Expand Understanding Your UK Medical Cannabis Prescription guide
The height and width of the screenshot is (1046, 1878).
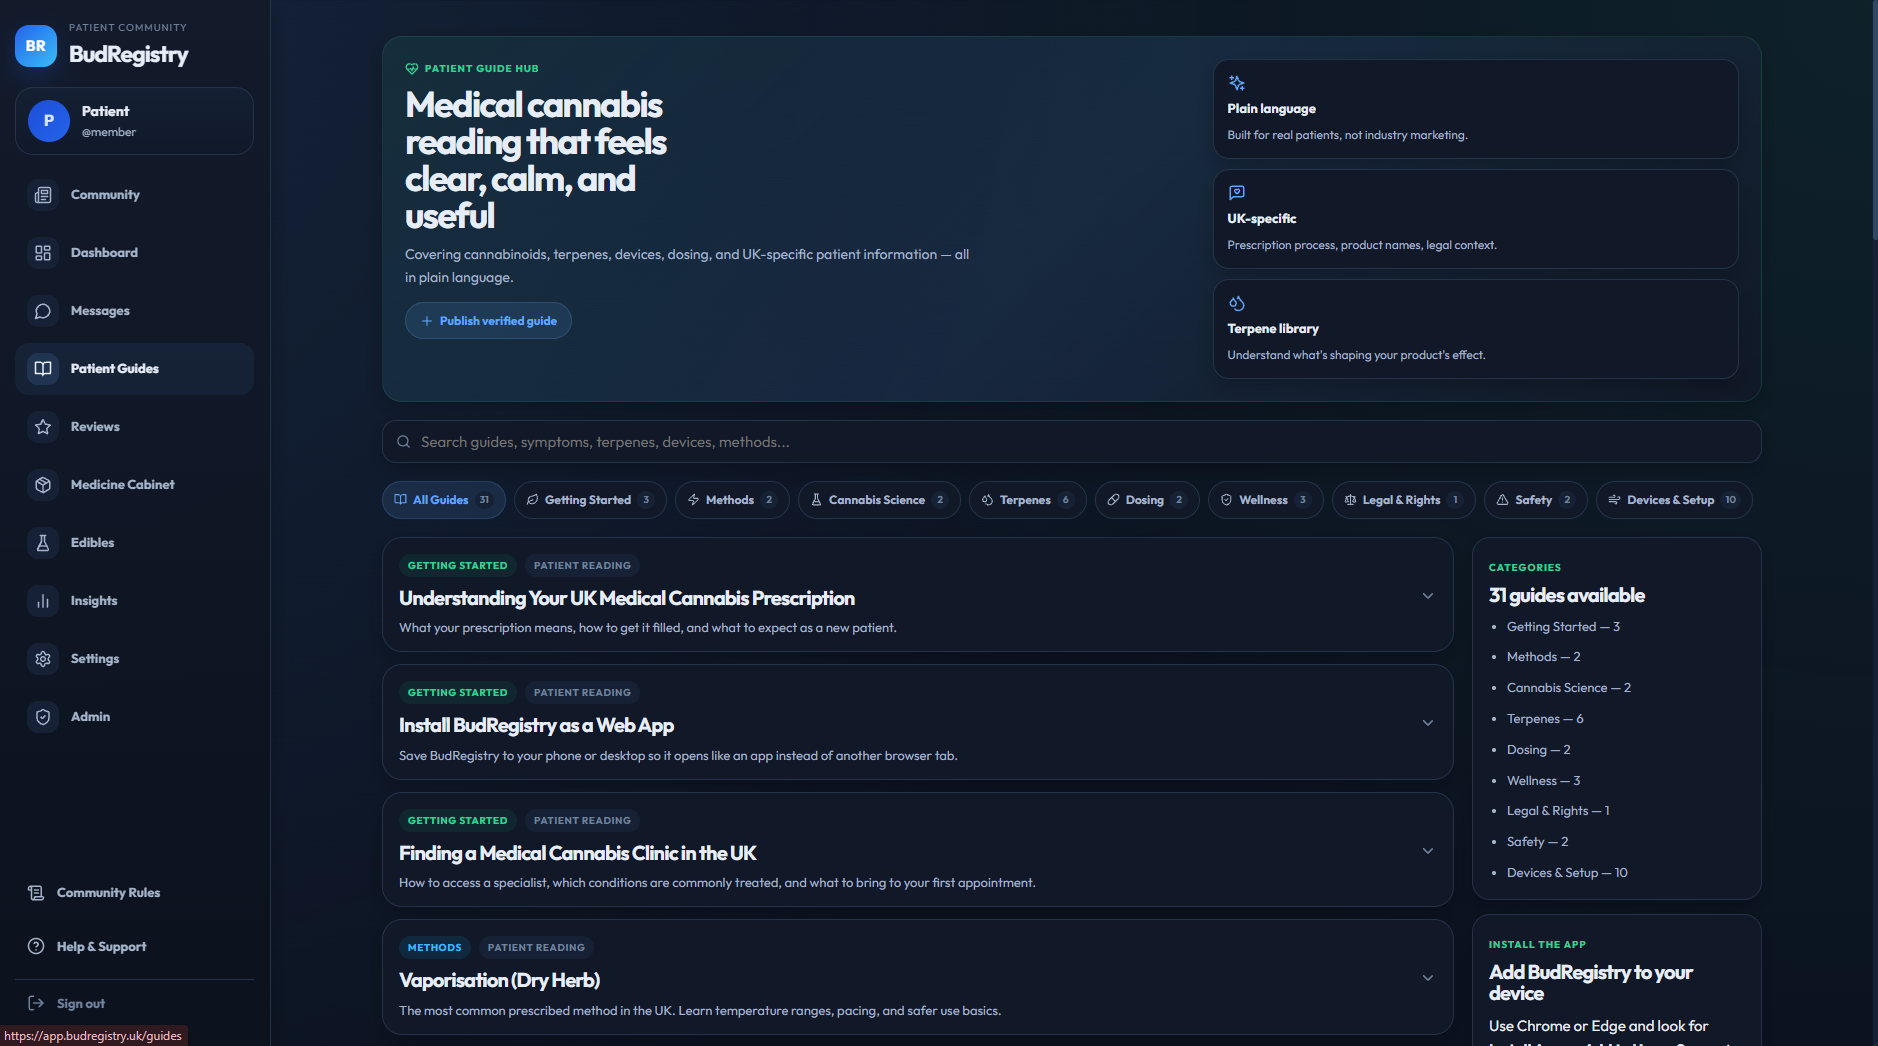(x=1428, y=596)
